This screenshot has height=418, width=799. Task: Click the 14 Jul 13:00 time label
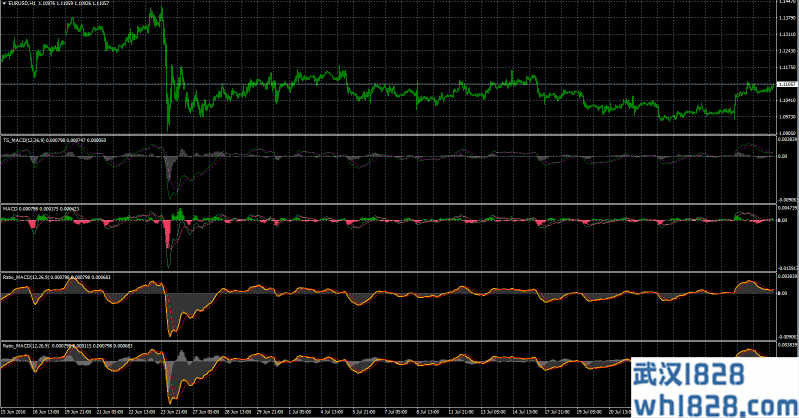pyautogui.click(x=525, y=412)
